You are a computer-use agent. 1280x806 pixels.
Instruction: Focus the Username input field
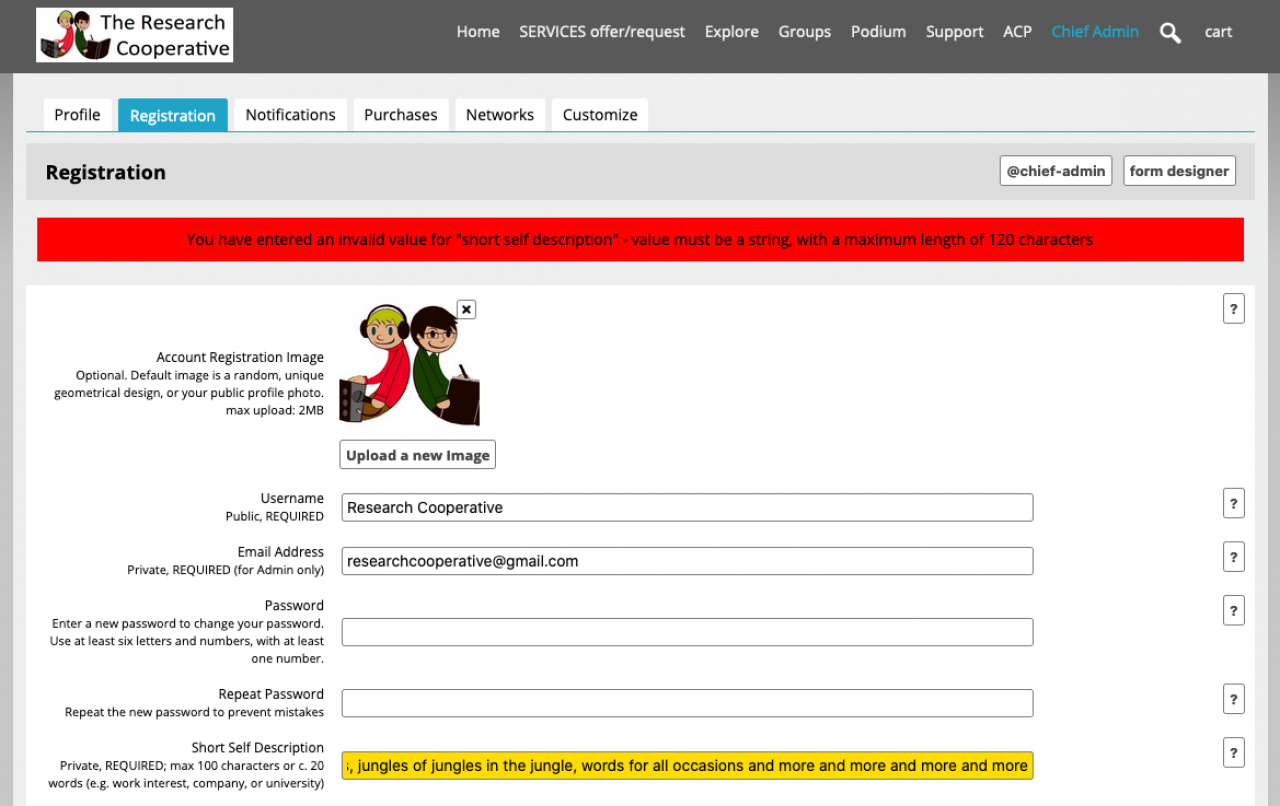pos(687,507)
